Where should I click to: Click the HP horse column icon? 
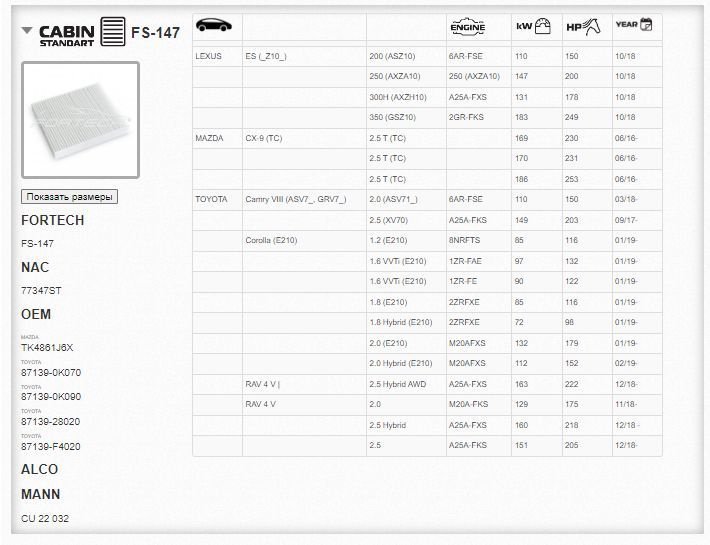(583, 27)
